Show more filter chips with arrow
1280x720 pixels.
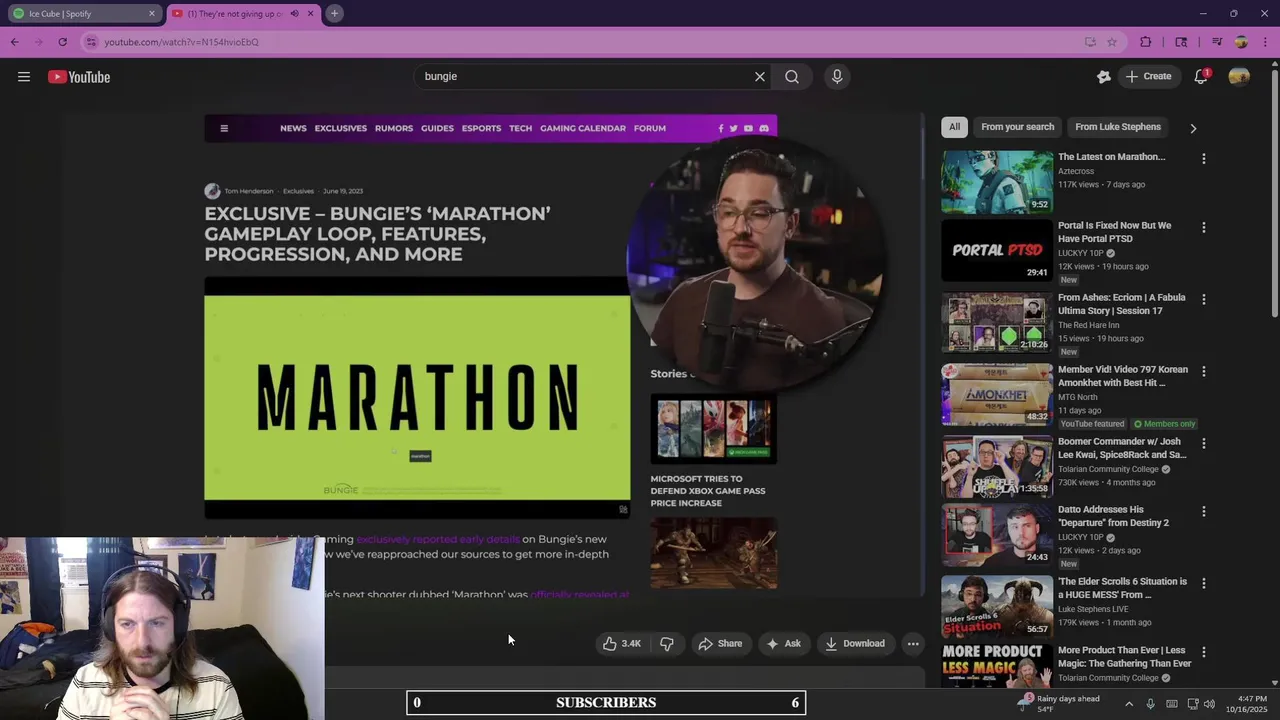coord(1192,128)
